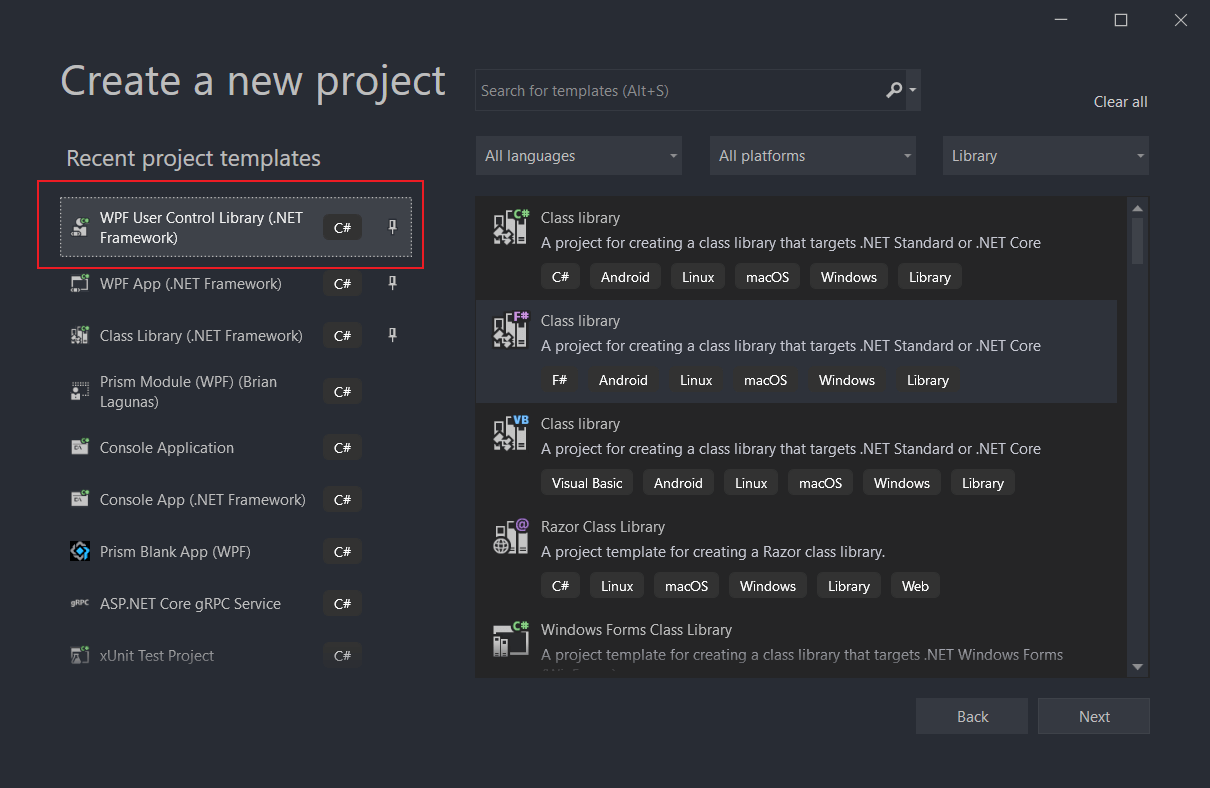The width and height of the screenshot is (1210, 788).
Task: Click the Prism Blank App (WPF) icon
Action: (x=80, y=552)
